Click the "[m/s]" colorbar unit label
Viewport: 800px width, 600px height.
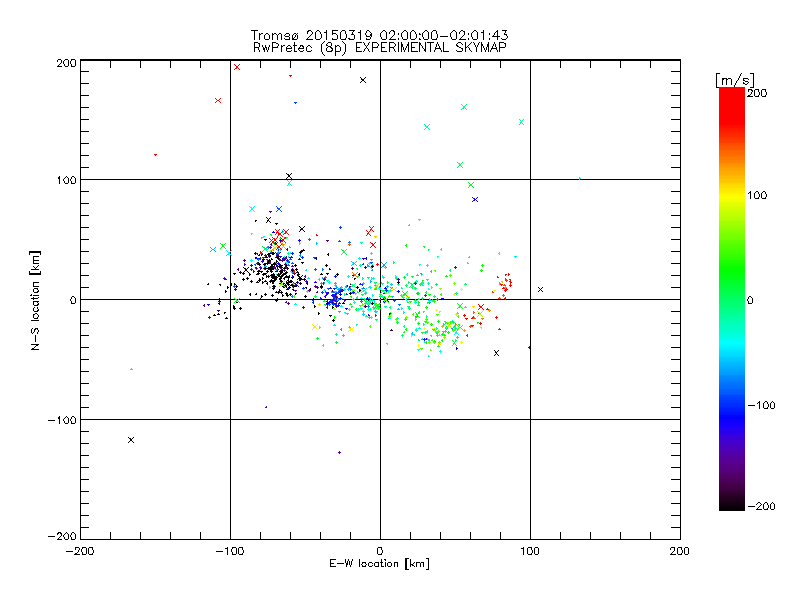point(735,80)
